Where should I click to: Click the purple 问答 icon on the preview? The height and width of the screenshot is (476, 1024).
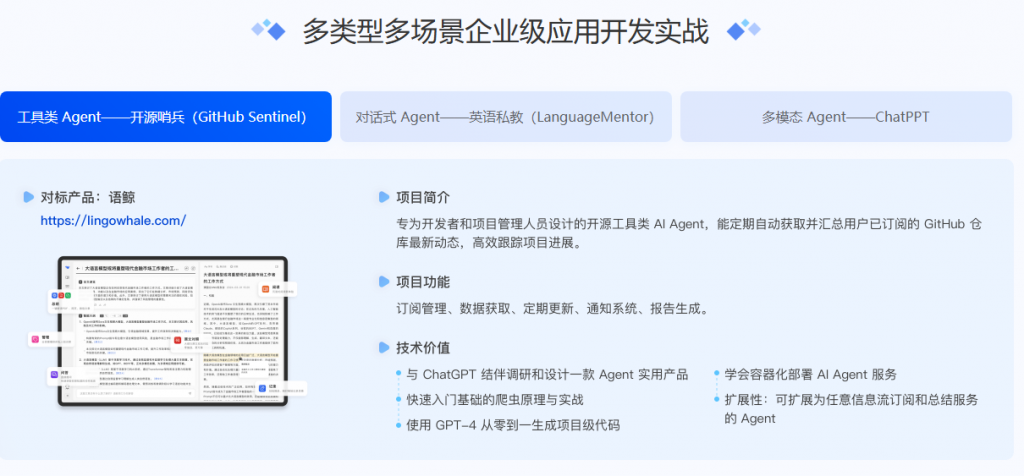coord(52,375)
